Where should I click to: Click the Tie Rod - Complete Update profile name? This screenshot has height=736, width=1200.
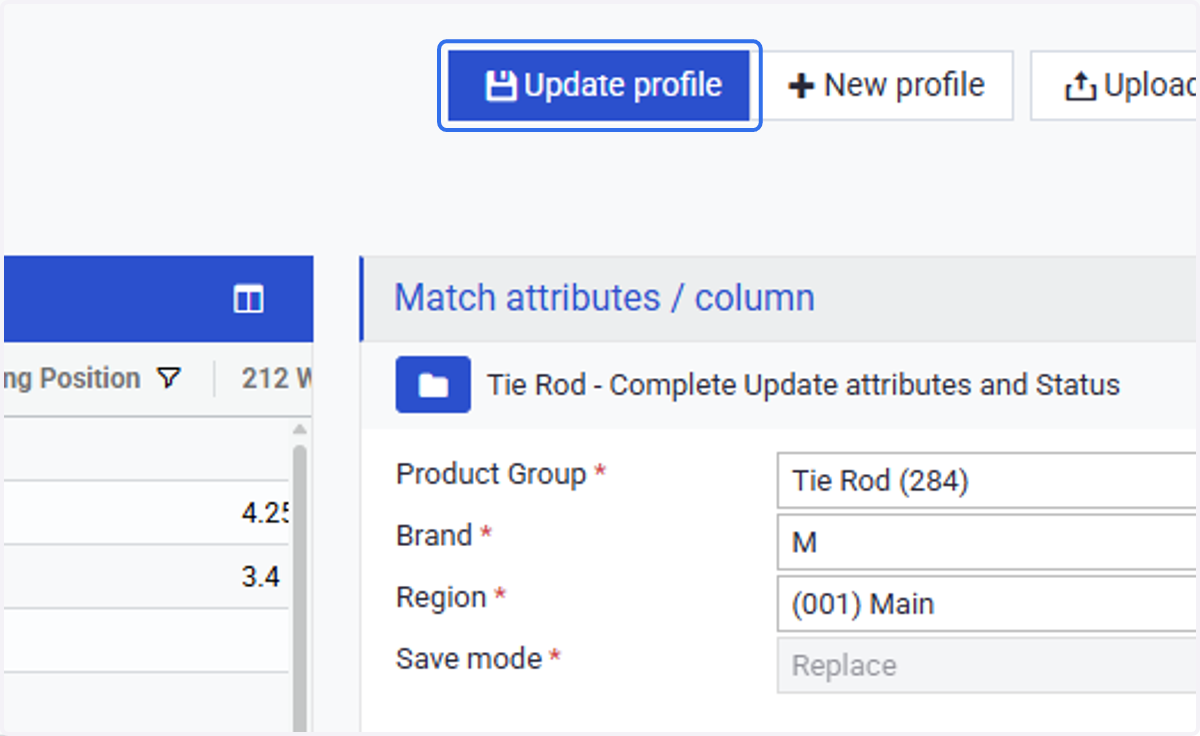[x=803, y=384]
